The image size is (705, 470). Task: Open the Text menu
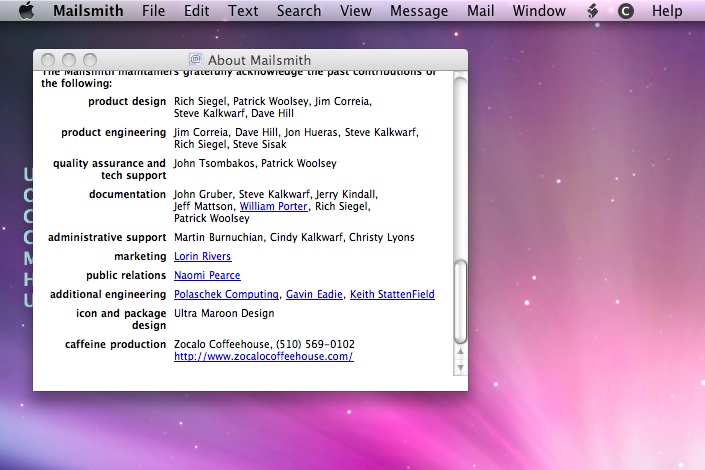coord(242,11)
